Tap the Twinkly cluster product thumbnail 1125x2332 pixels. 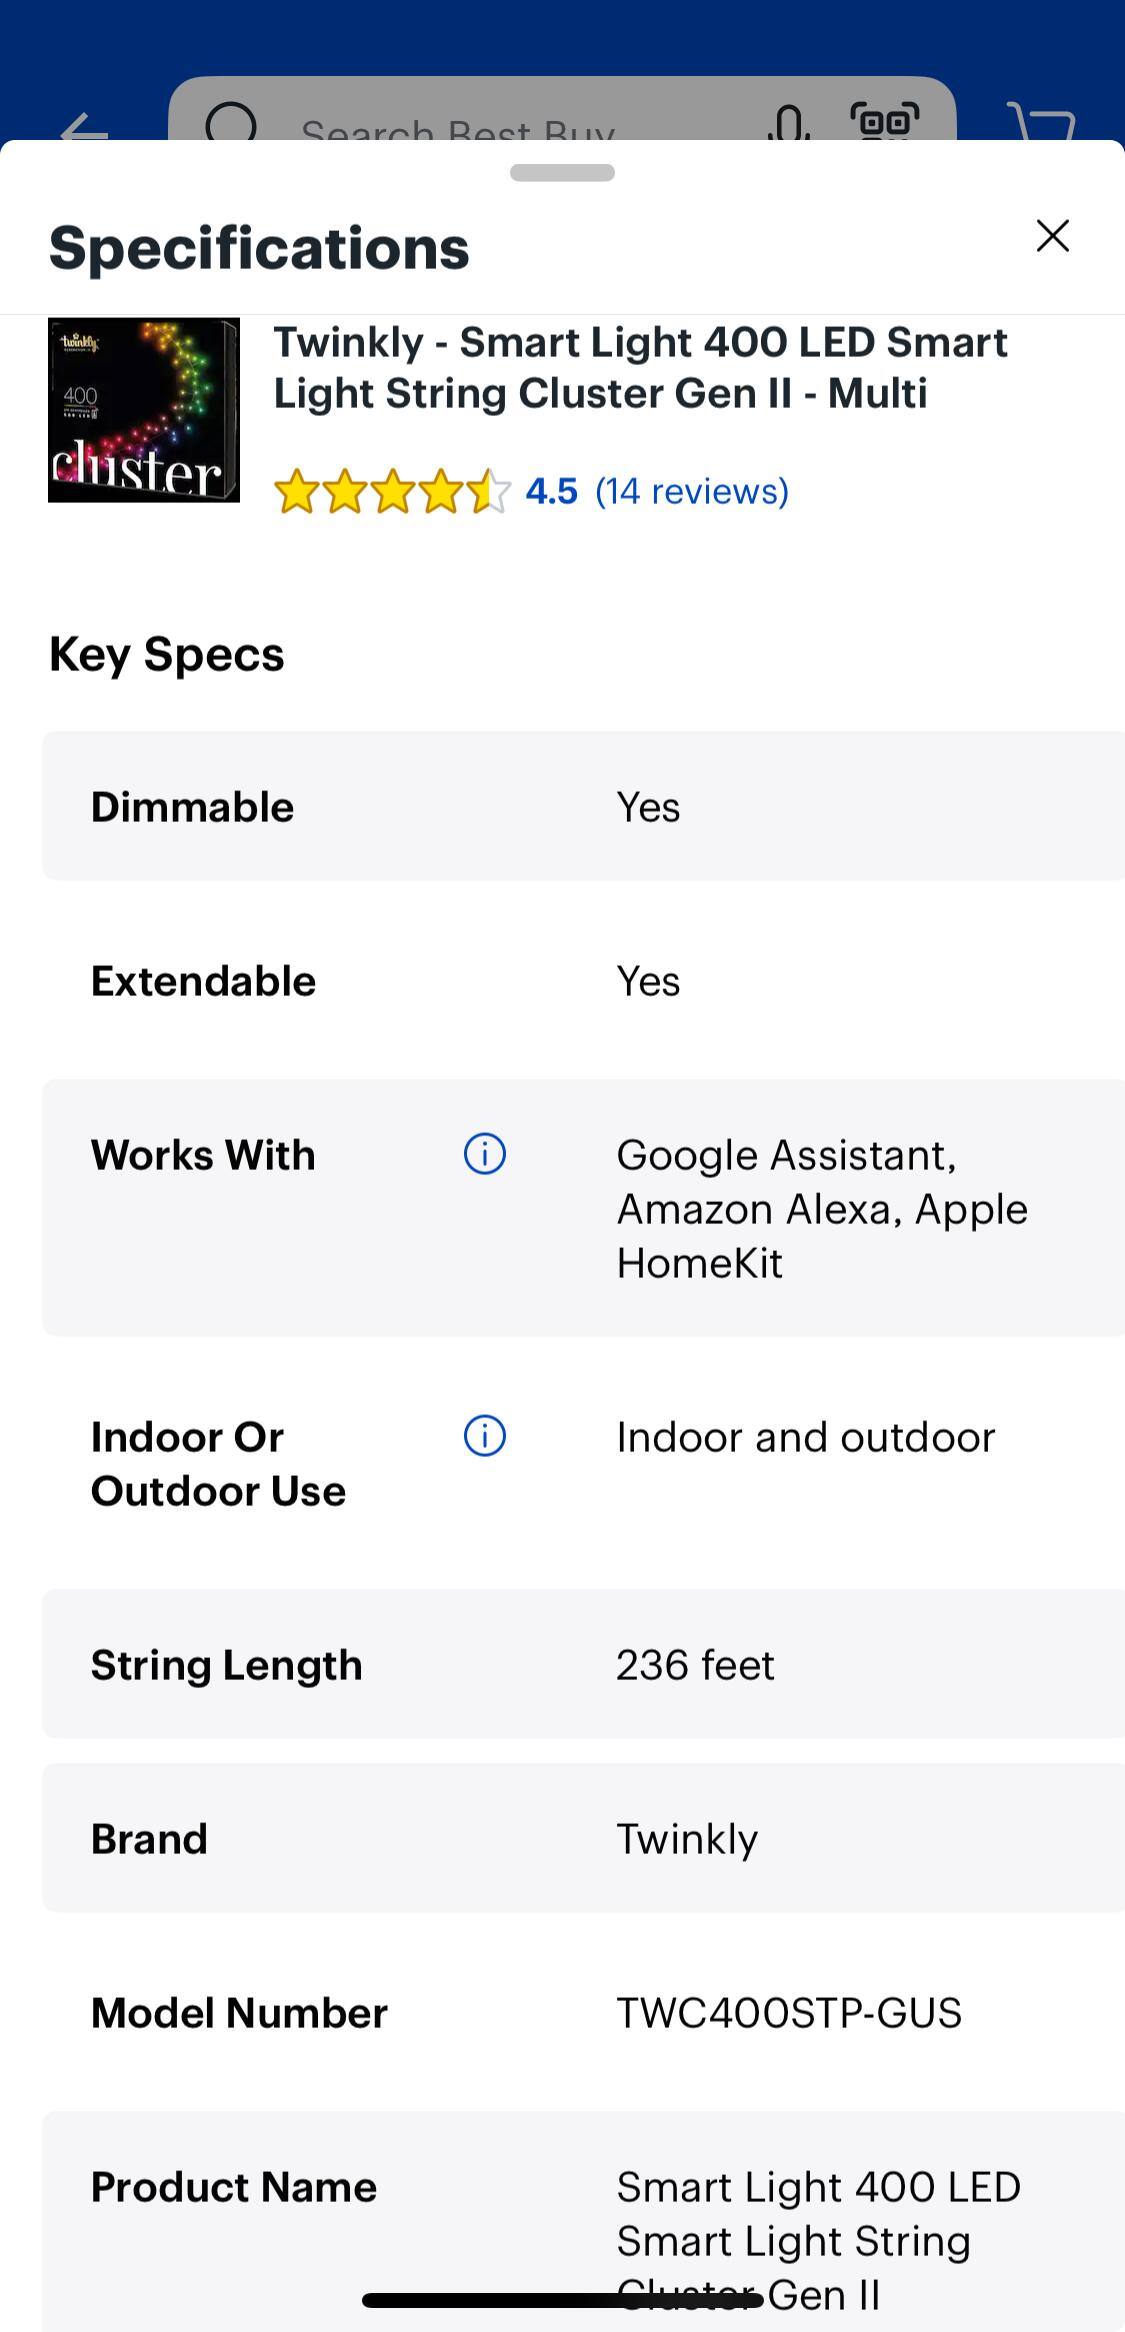click(x=144, y=410)
